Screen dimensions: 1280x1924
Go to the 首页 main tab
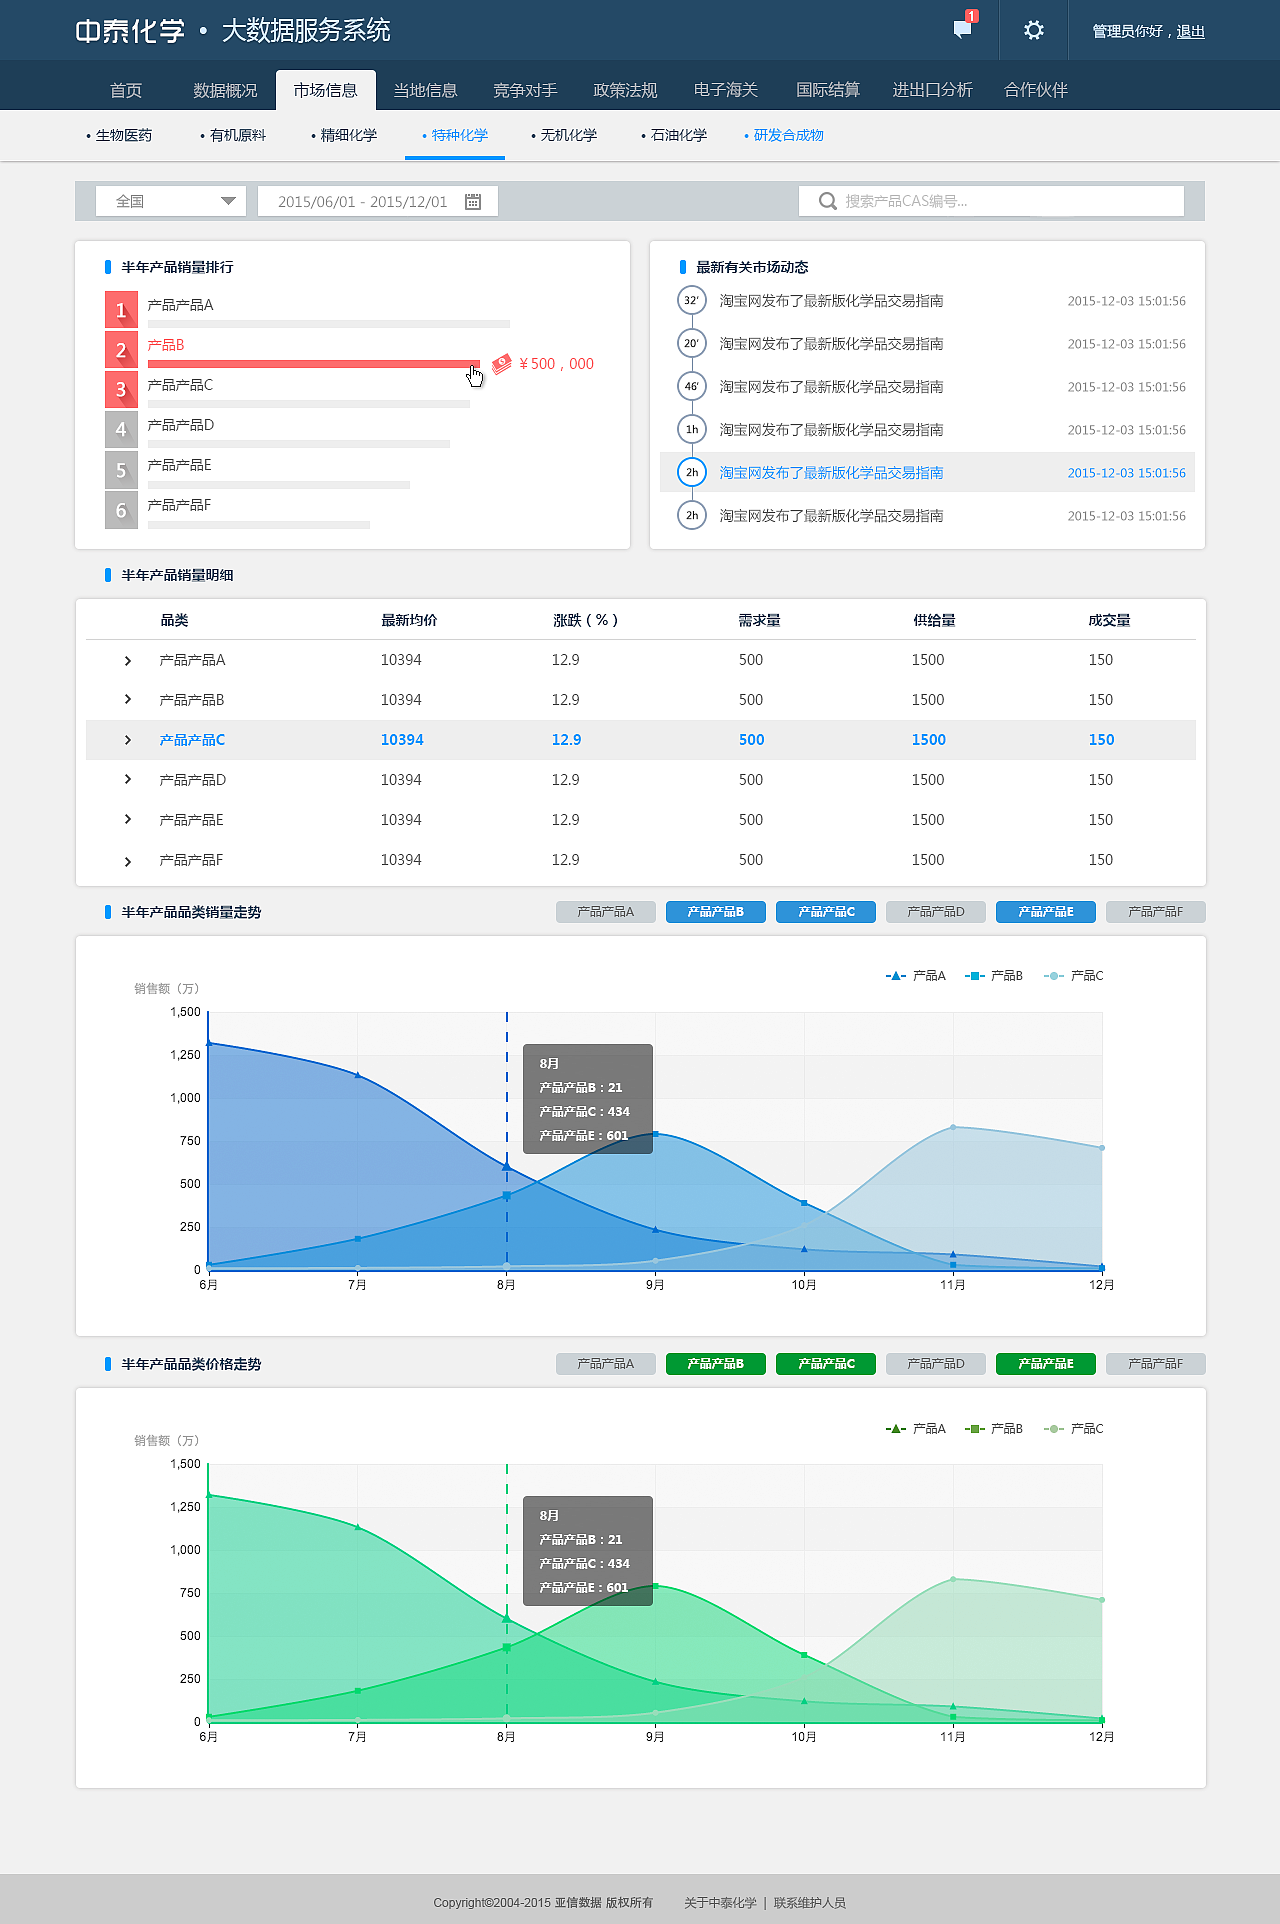(126, 90)
